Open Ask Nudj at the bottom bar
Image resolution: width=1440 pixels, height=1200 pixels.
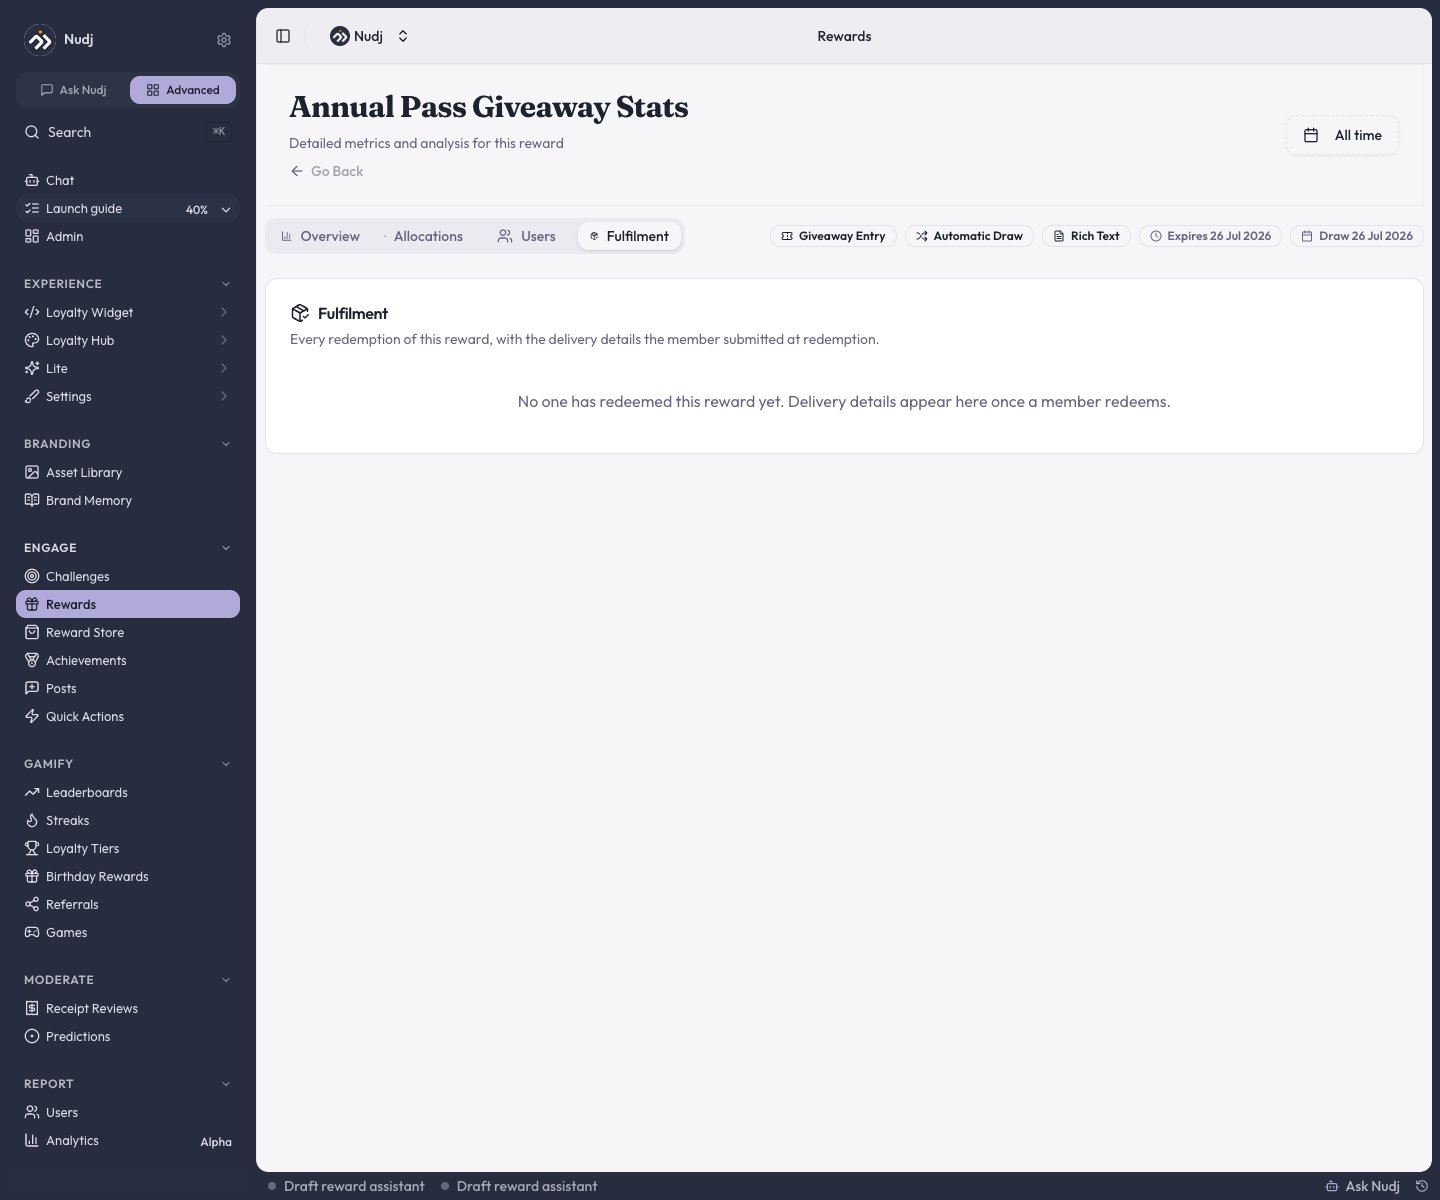pyautogui.click(x=1362, y=1186)
